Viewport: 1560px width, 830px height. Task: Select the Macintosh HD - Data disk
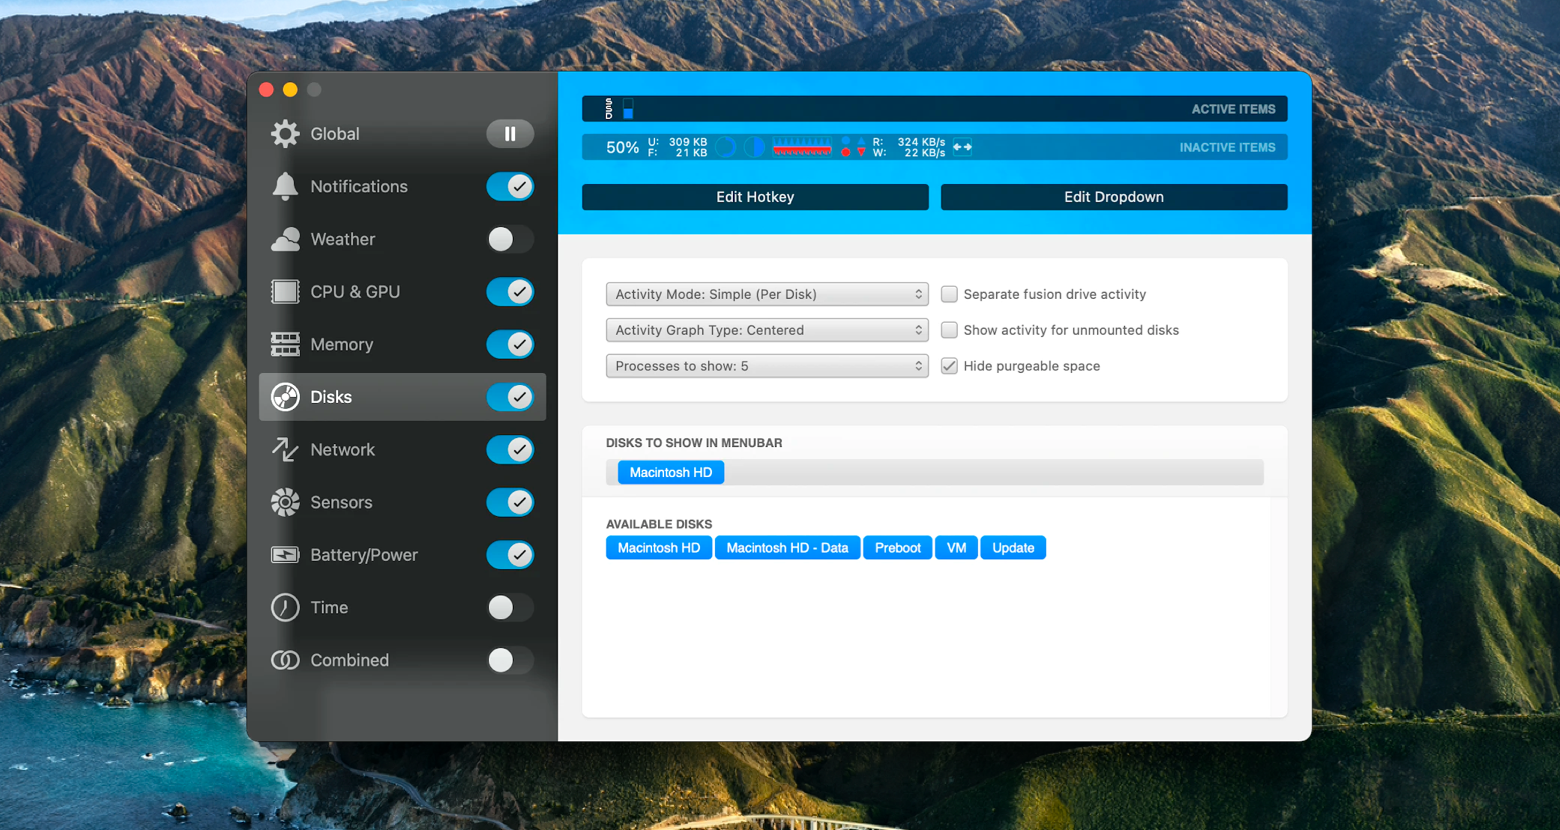point(787,548)
